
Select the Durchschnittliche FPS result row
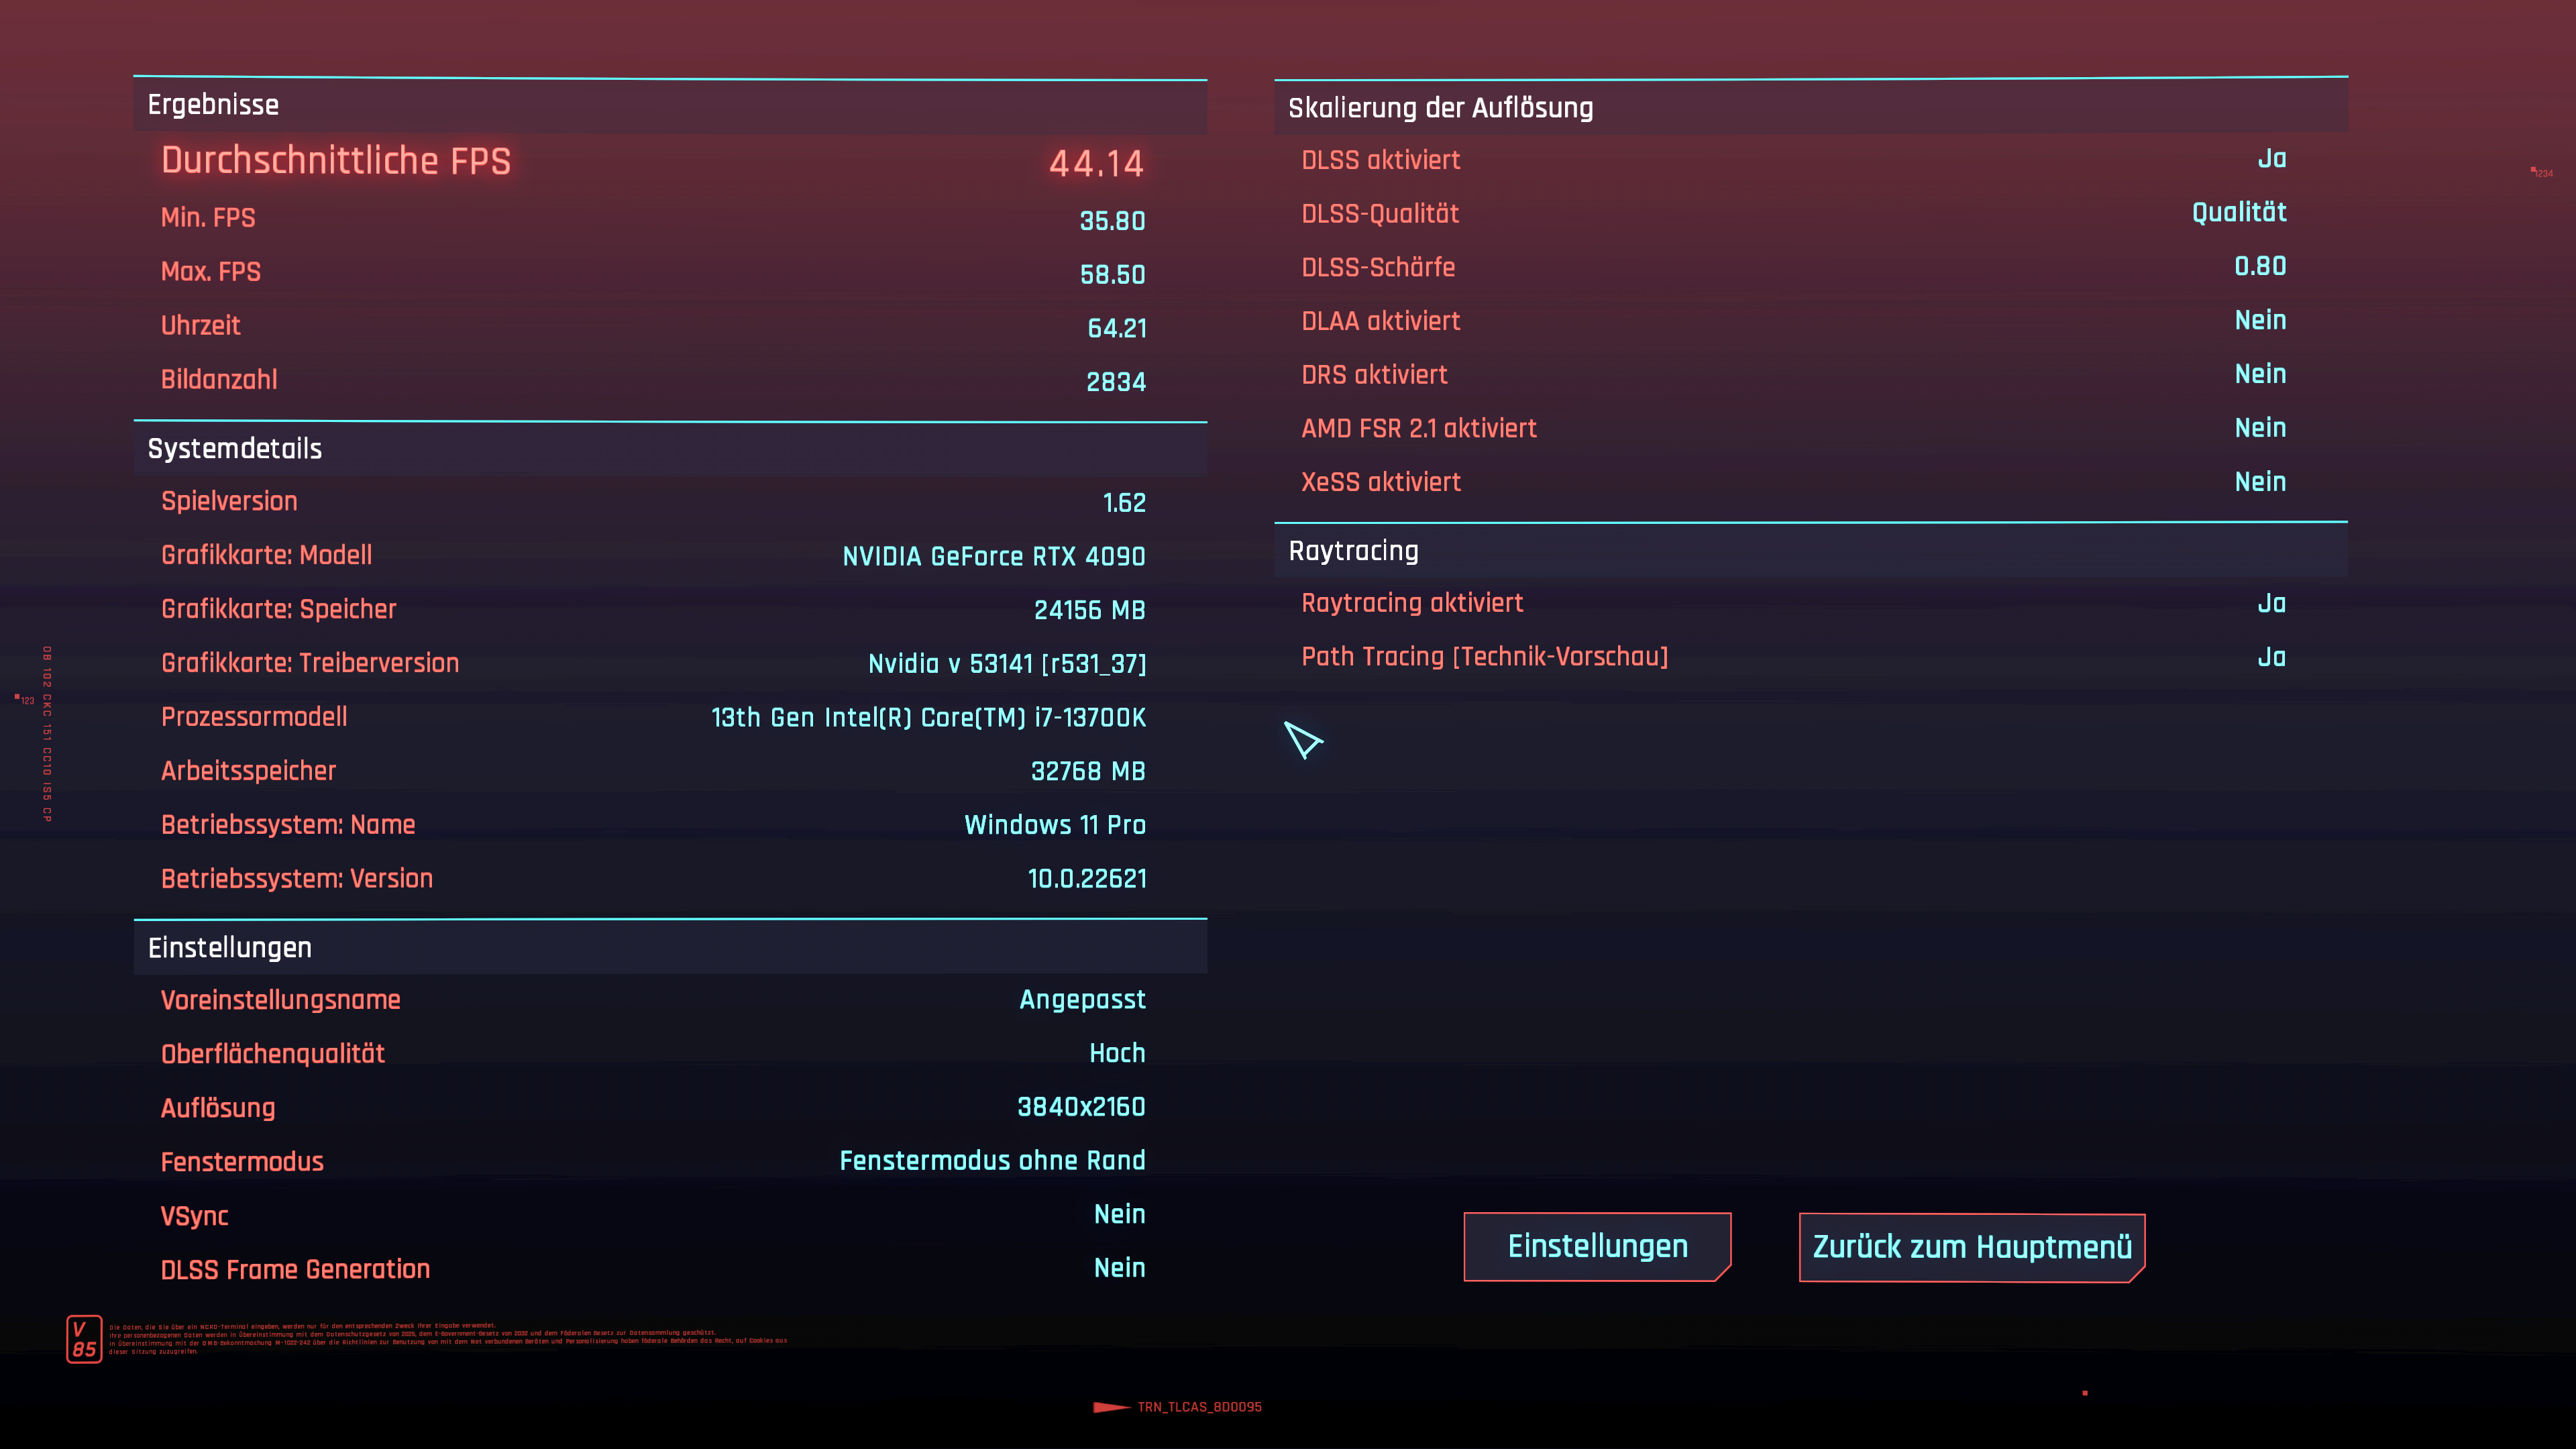click(x=652, y=162)
